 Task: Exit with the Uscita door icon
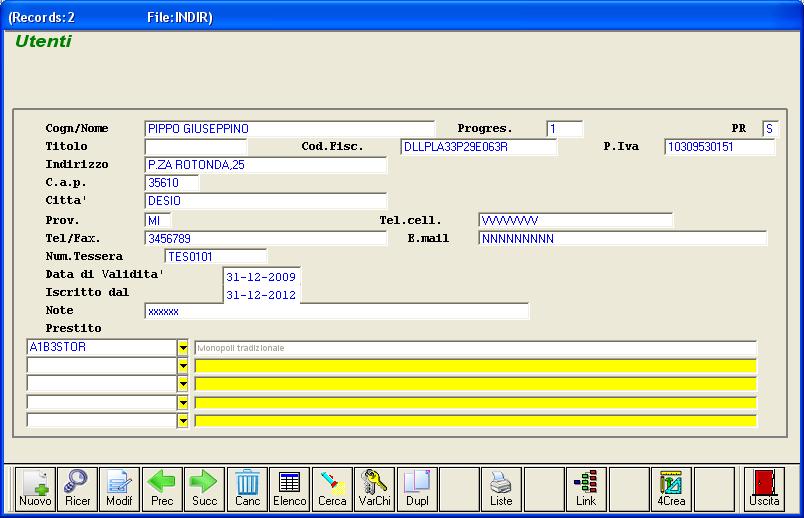[764, 489]
